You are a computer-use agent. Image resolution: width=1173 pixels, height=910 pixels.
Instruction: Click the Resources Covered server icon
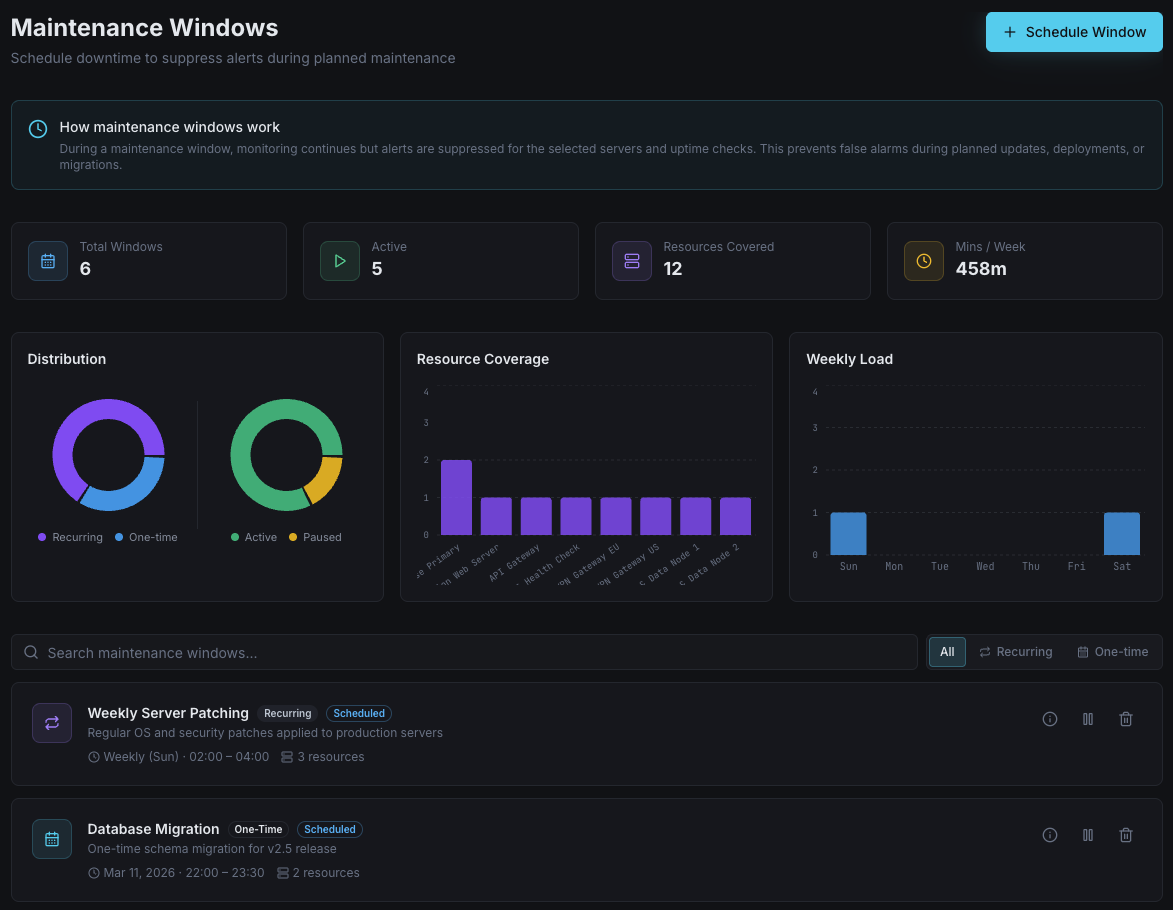[632, 261]
